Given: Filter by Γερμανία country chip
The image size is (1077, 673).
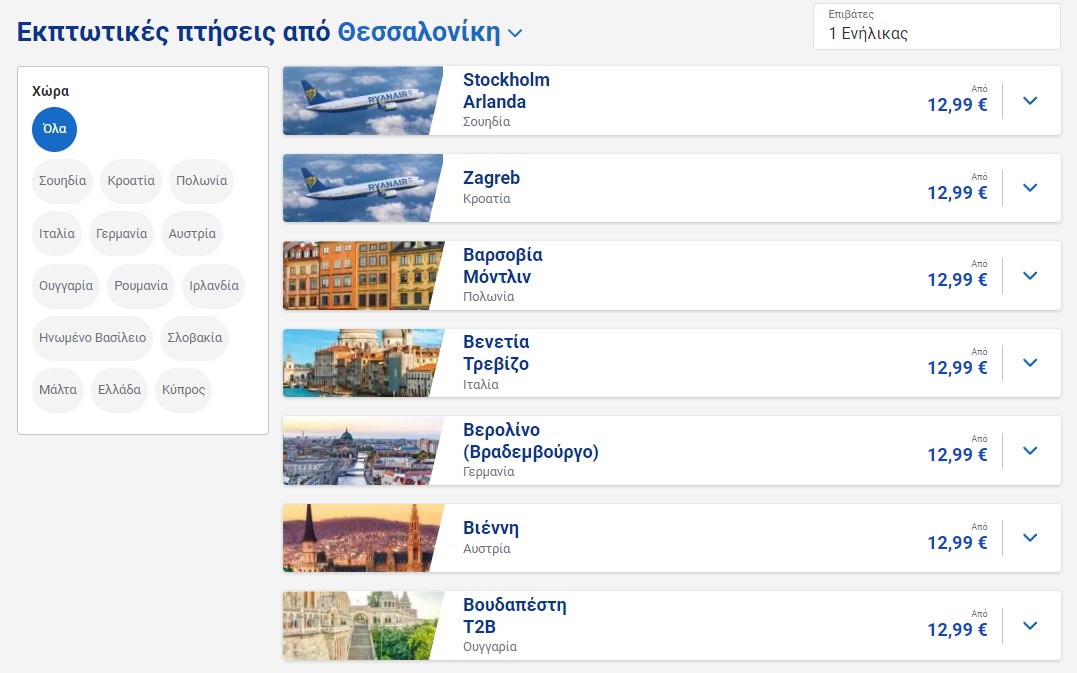Looking at the screenshot, I should (122, 233).
